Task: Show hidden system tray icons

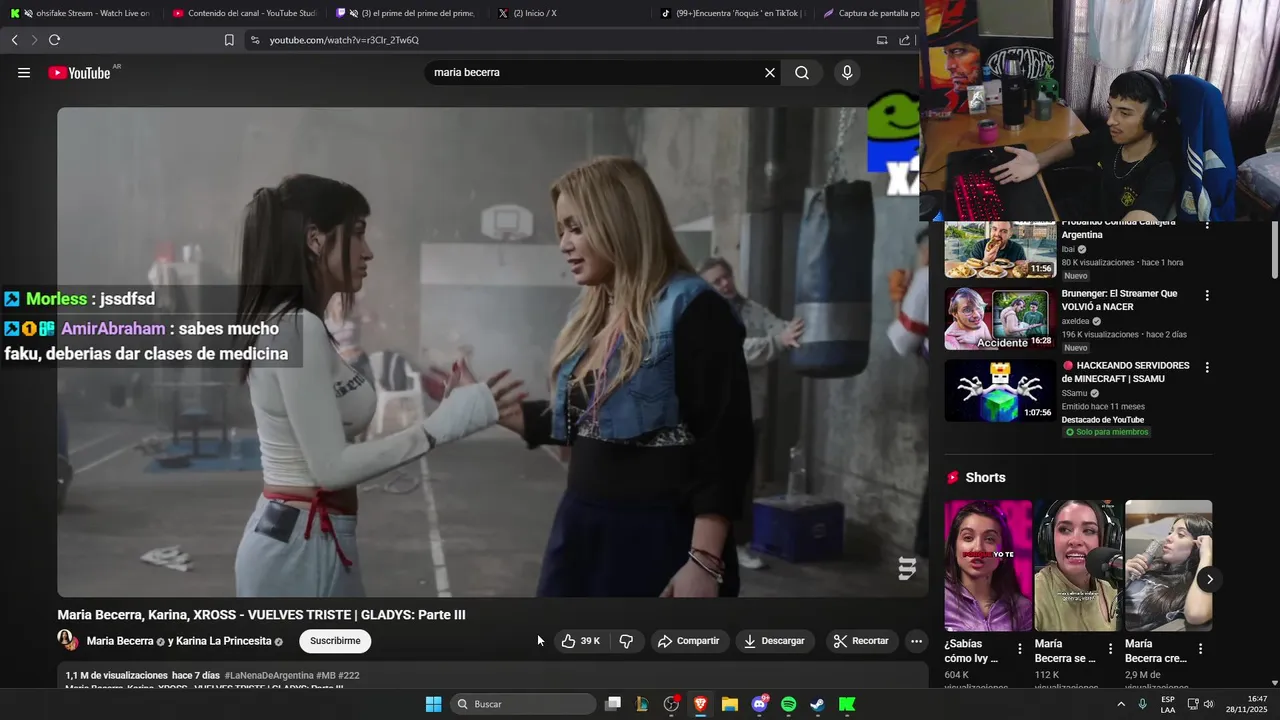Action: click(x=1121, y=704)
